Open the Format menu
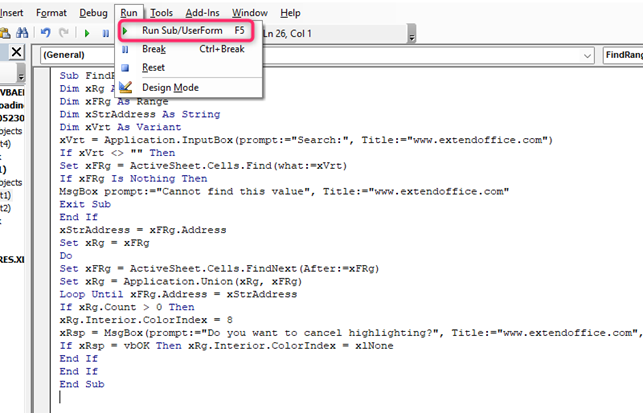 pyautogui.click(x=51, y=13)
